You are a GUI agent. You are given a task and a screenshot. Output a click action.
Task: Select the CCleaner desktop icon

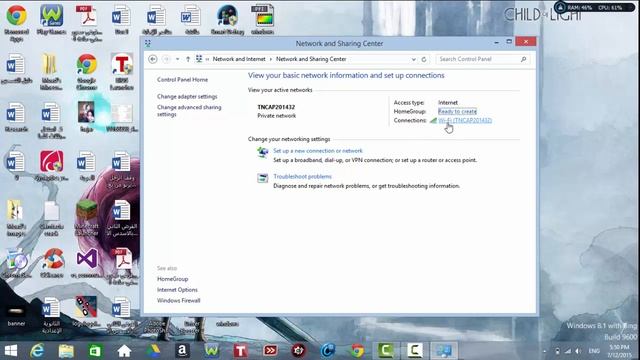[x=52, y=263]
